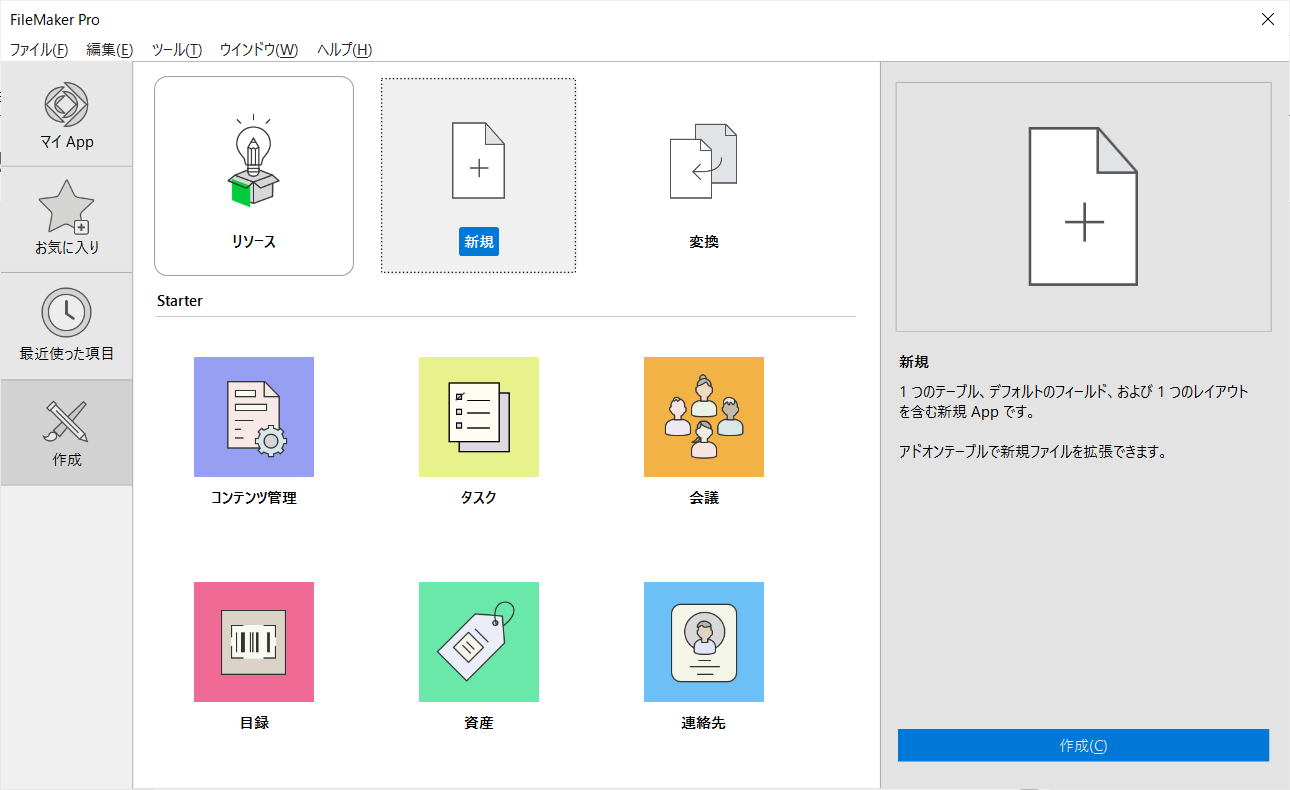Open the ファイル(F) menu
Viewport: 1290px width, 790px height.
pyautogui.click(x=39, y=50)
